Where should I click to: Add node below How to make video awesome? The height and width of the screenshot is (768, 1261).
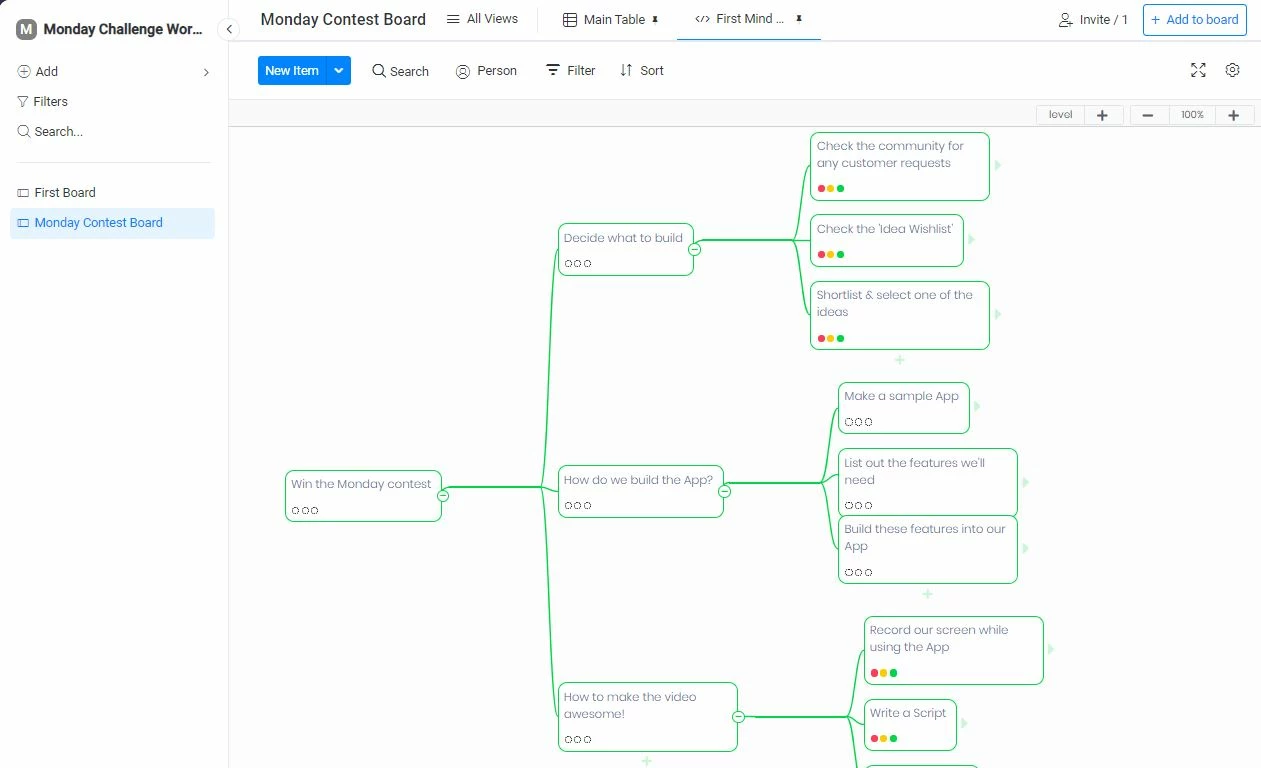point(647,761)
